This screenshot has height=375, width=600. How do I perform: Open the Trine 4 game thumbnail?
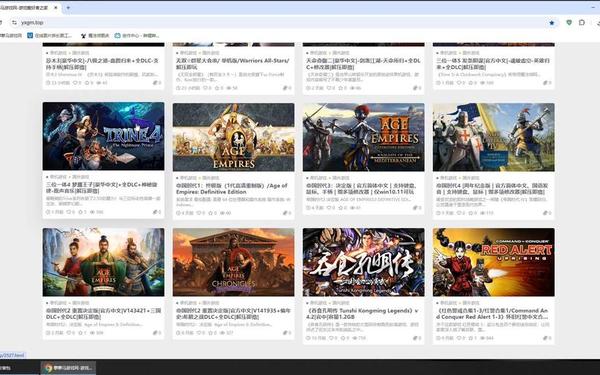coord(103,136)
